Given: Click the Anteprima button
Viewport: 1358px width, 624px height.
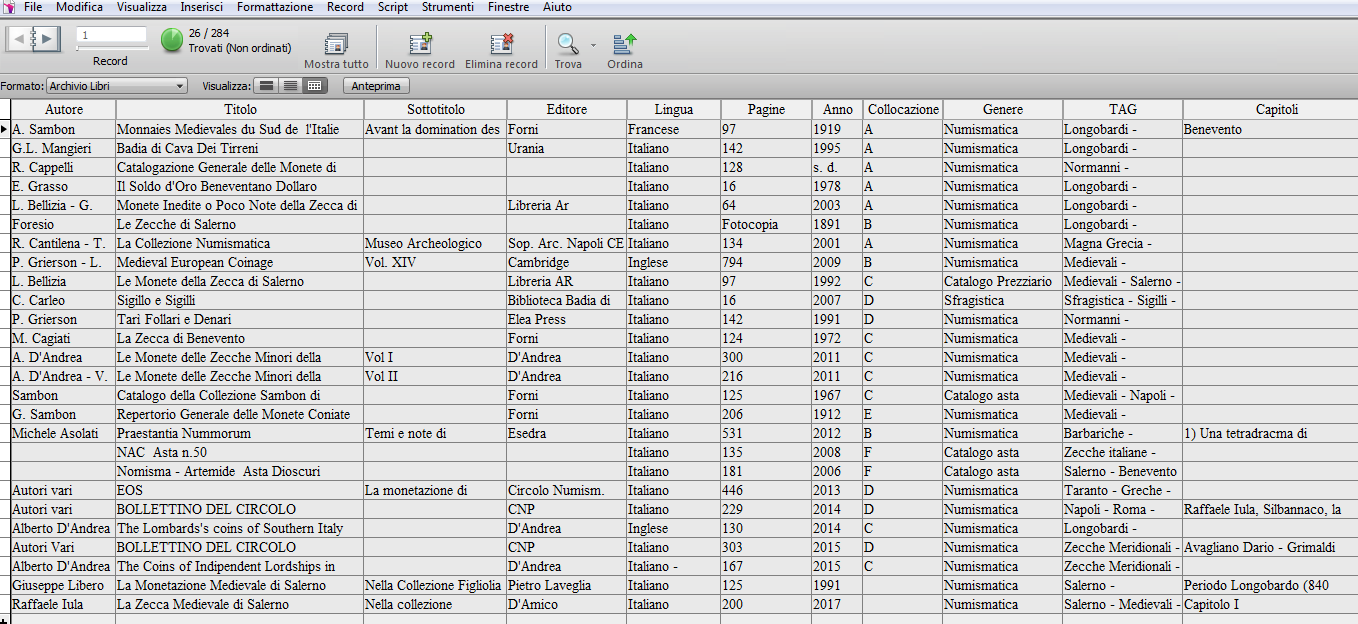Looking at the screenshot, I should (377, 86).
